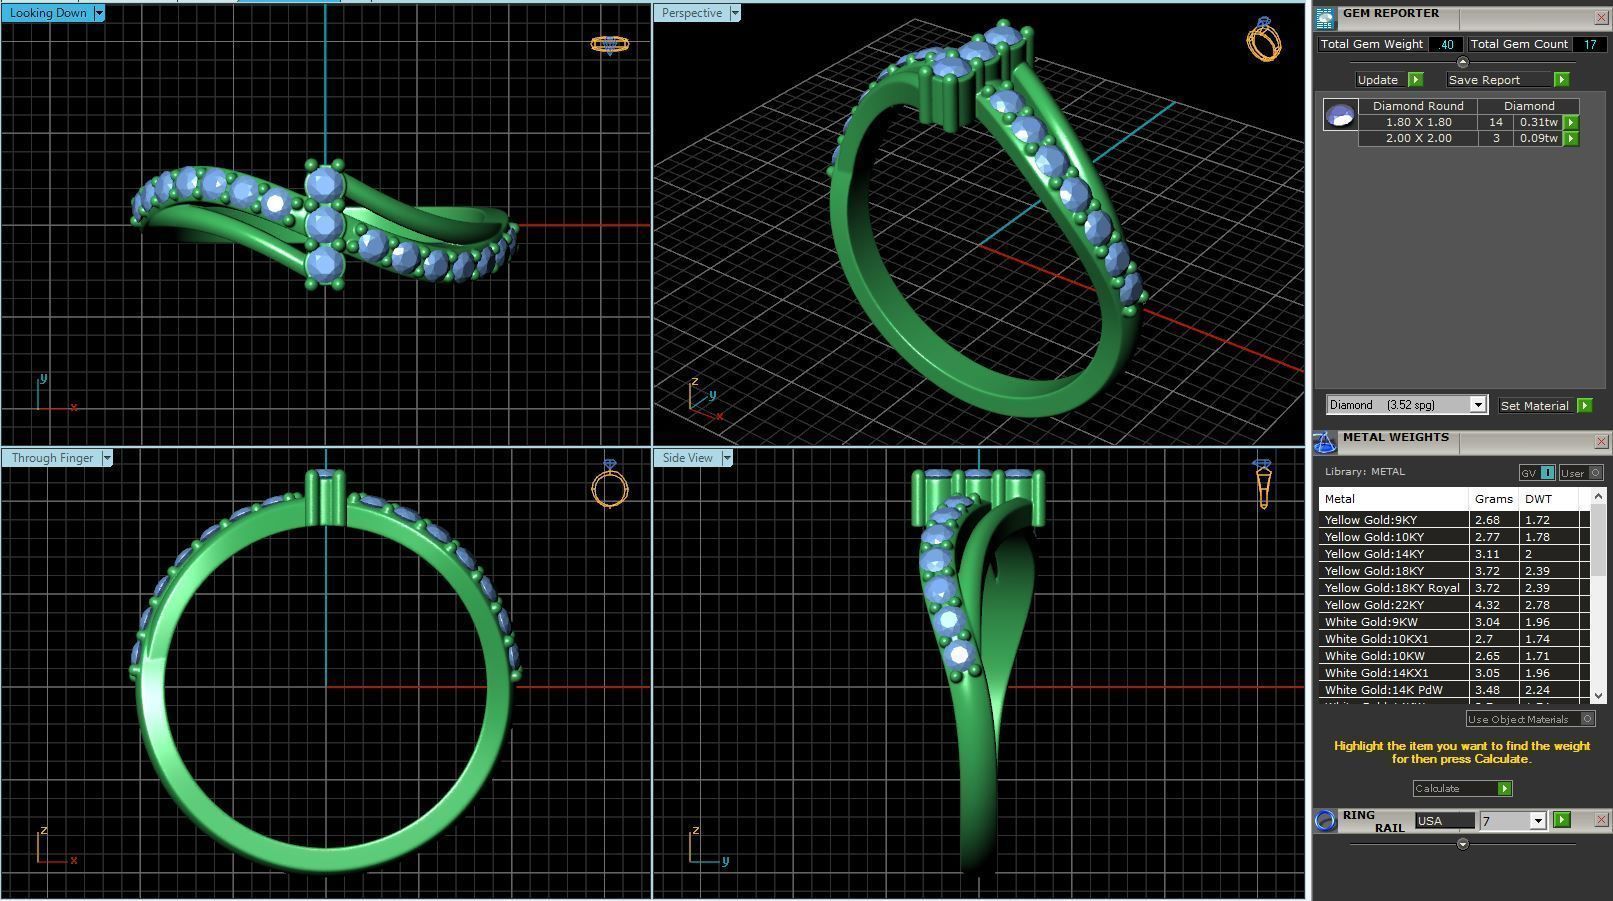Close the Metal Weights panel
Image resolution: width=1613 pixels, height=901 pixels.
(x=1601, y=441)
